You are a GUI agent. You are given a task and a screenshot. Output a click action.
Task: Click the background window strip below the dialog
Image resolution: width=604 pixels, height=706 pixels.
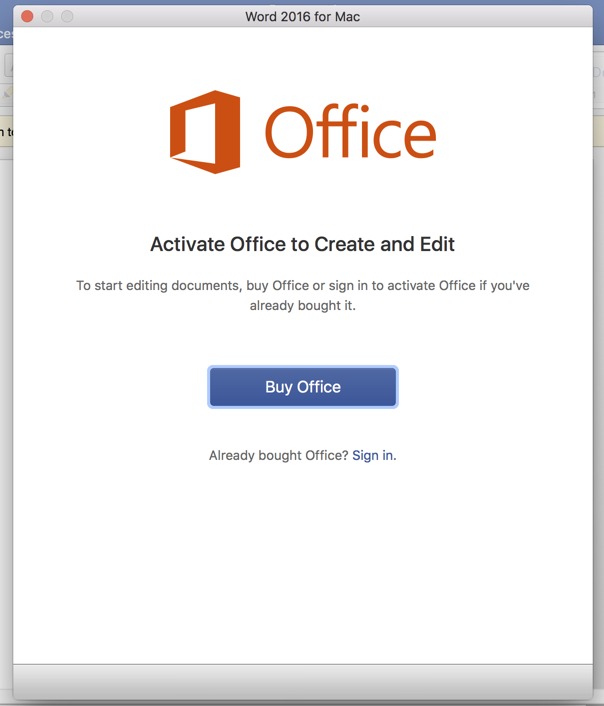[302, 702]
